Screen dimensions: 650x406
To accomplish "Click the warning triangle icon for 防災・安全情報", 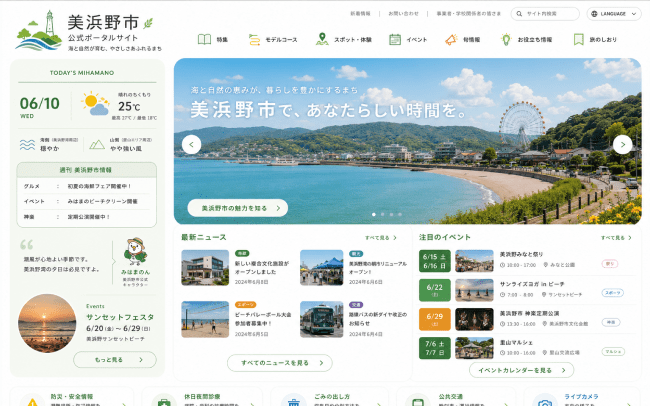I will coord(32,401).
